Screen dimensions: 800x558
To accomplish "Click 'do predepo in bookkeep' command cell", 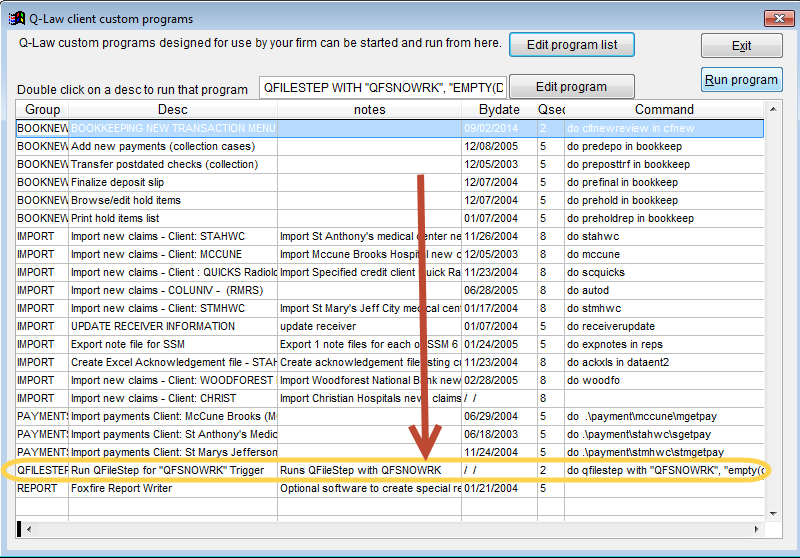I will tap(664, 146).
